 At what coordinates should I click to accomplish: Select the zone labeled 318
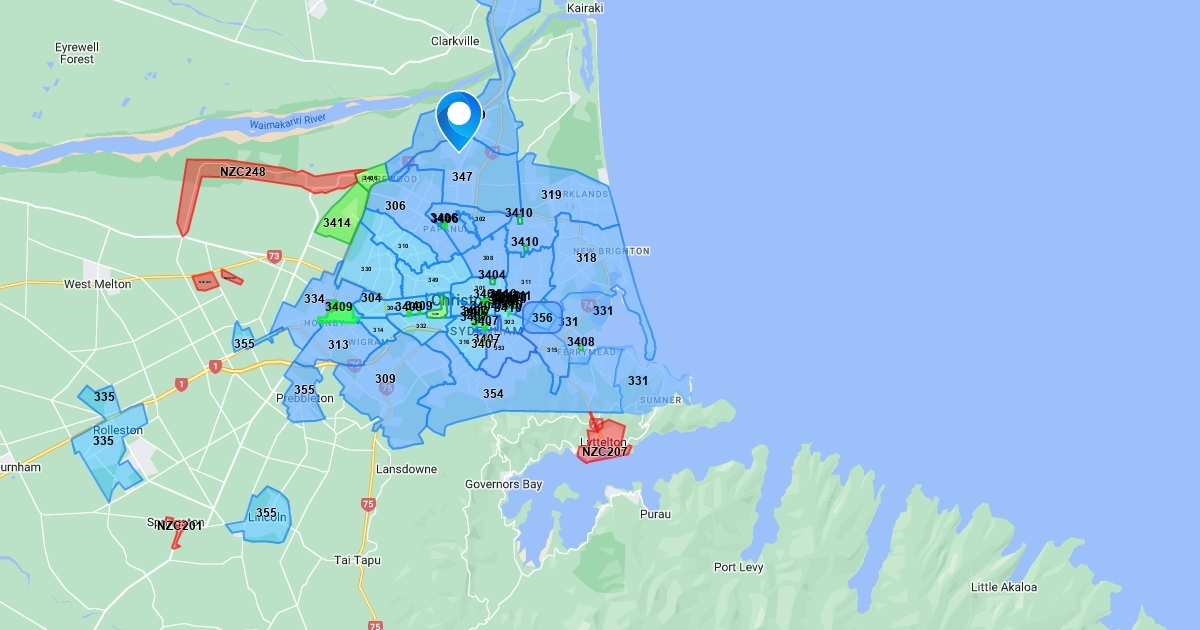coord(586,258)
